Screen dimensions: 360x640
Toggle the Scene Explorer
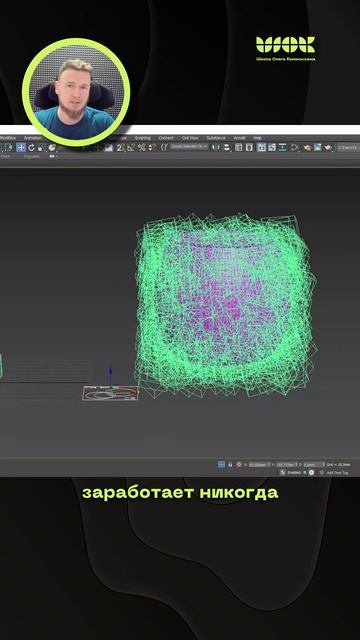pos(238,148)
